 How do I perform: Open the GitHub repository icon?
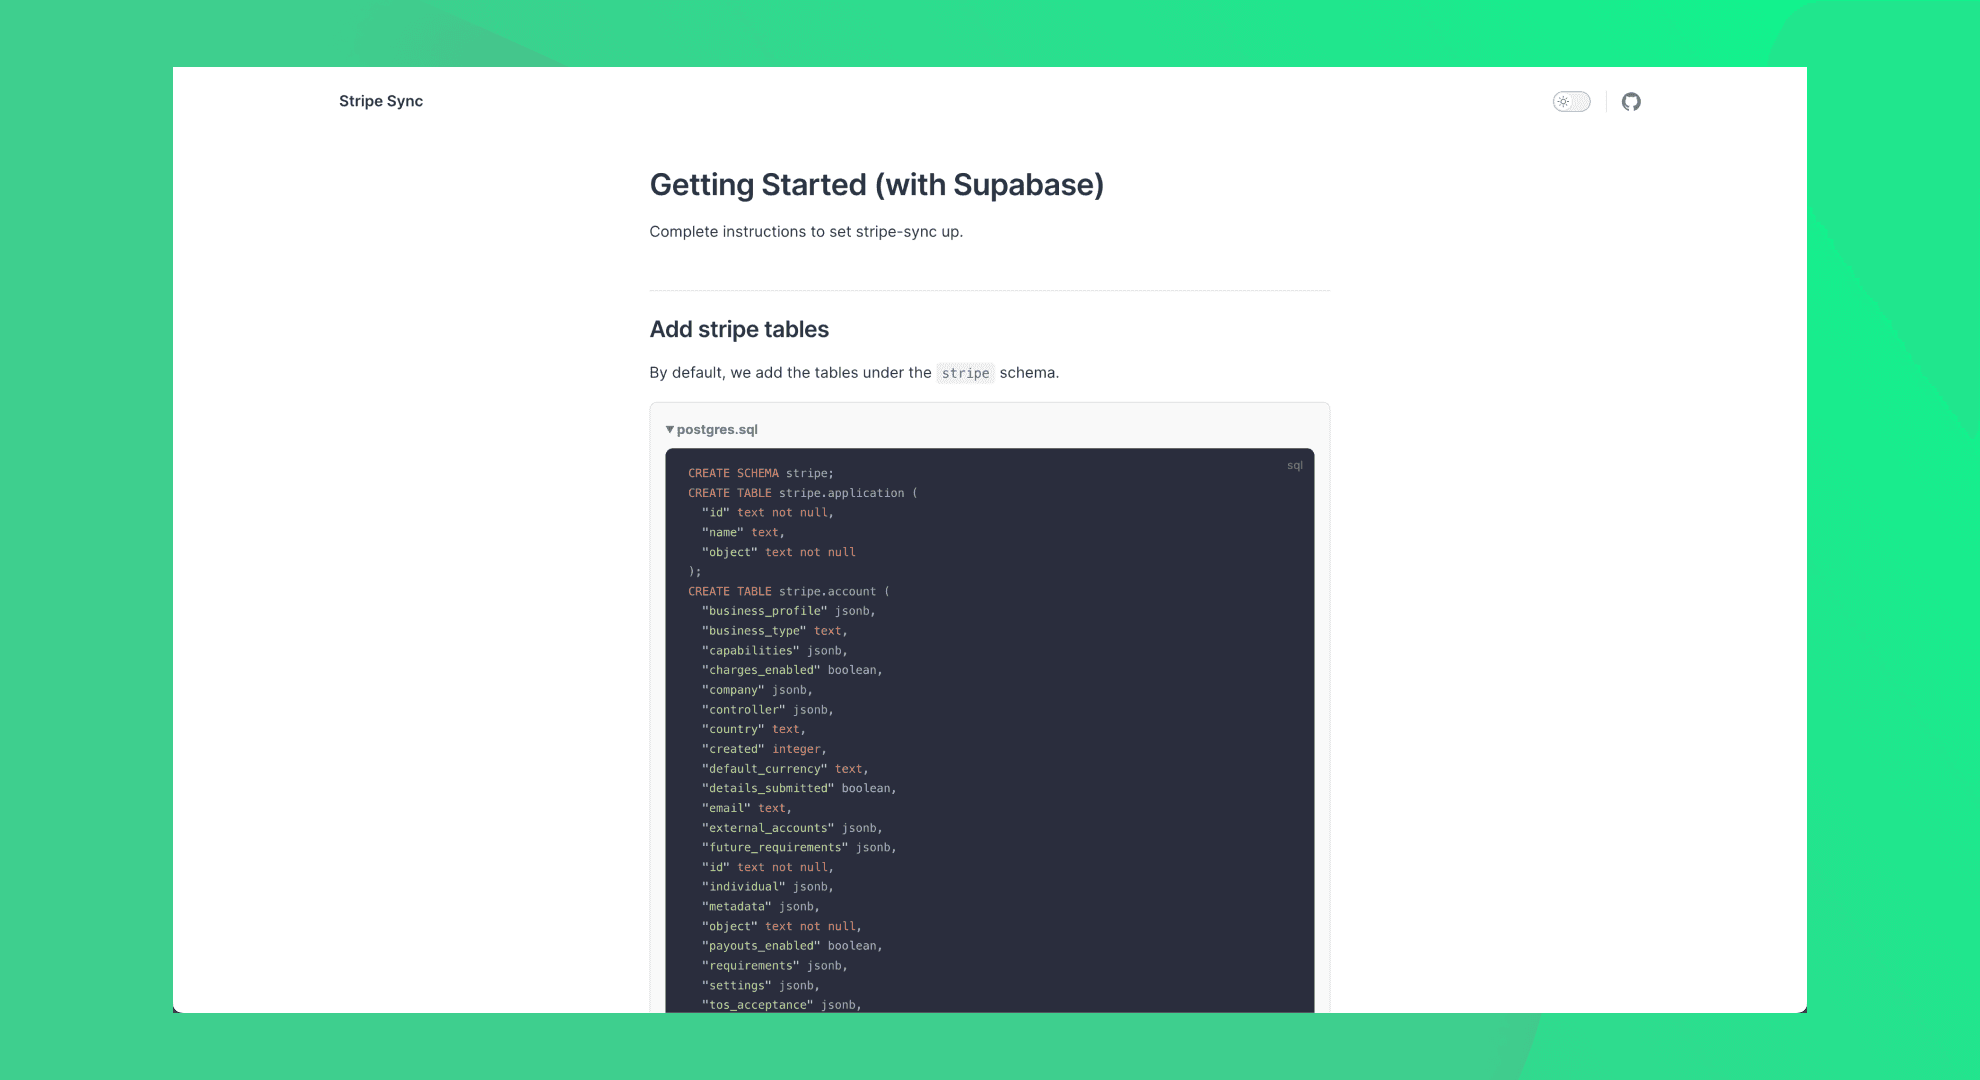click(1631, 101)
